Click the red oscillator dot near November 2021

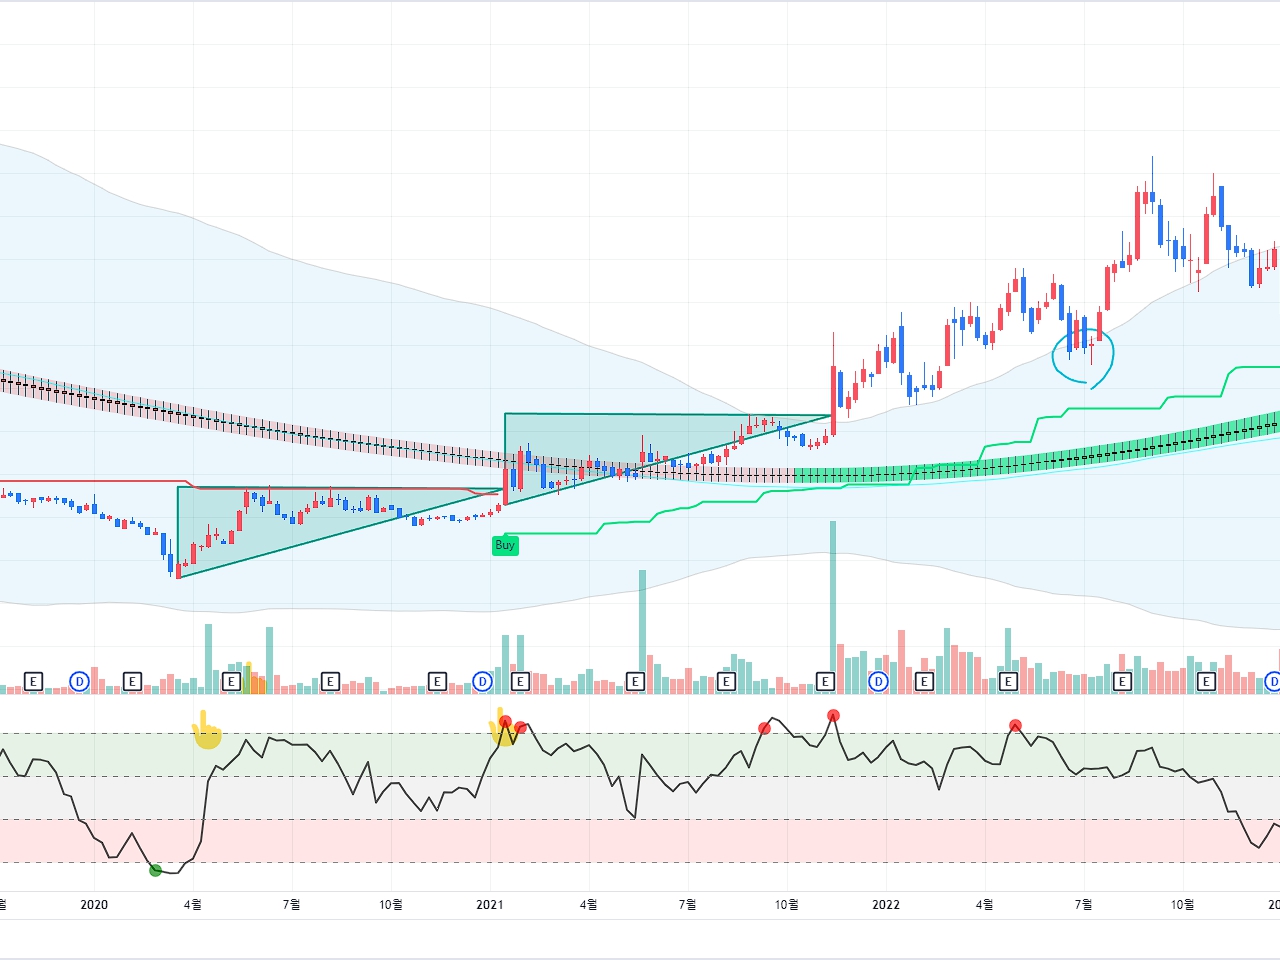[x=834, y=715]
